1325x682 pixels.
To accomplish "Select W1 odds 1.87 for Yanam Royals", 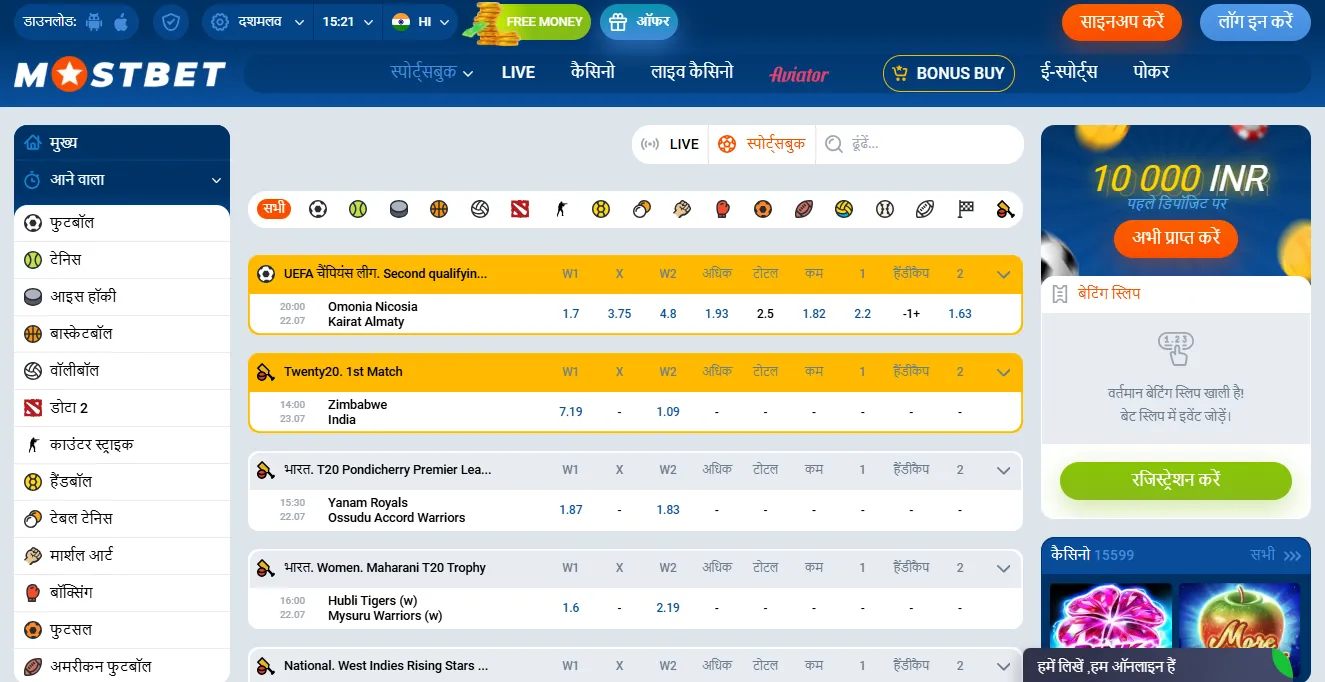I will (571, 510).
